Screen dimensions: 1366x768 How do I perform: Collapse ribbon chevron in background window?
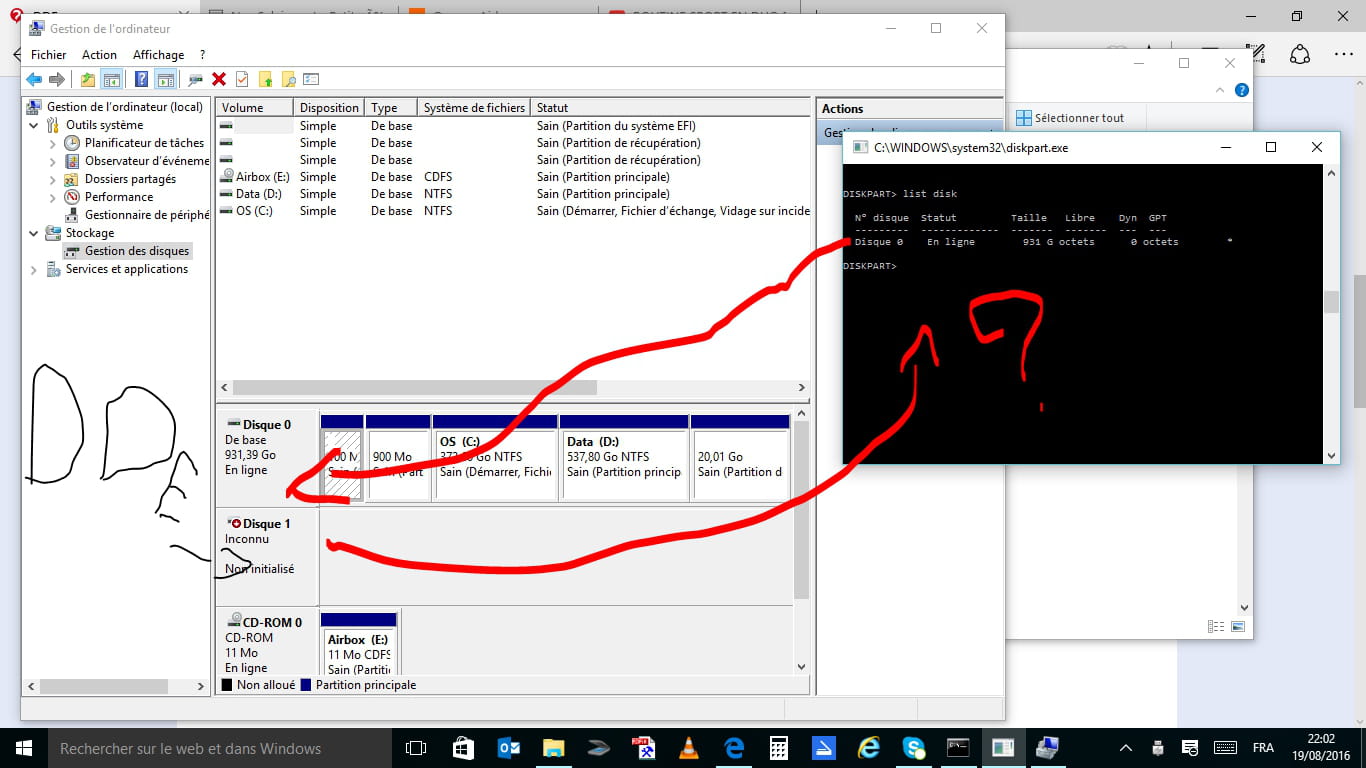pos(1220,90)
